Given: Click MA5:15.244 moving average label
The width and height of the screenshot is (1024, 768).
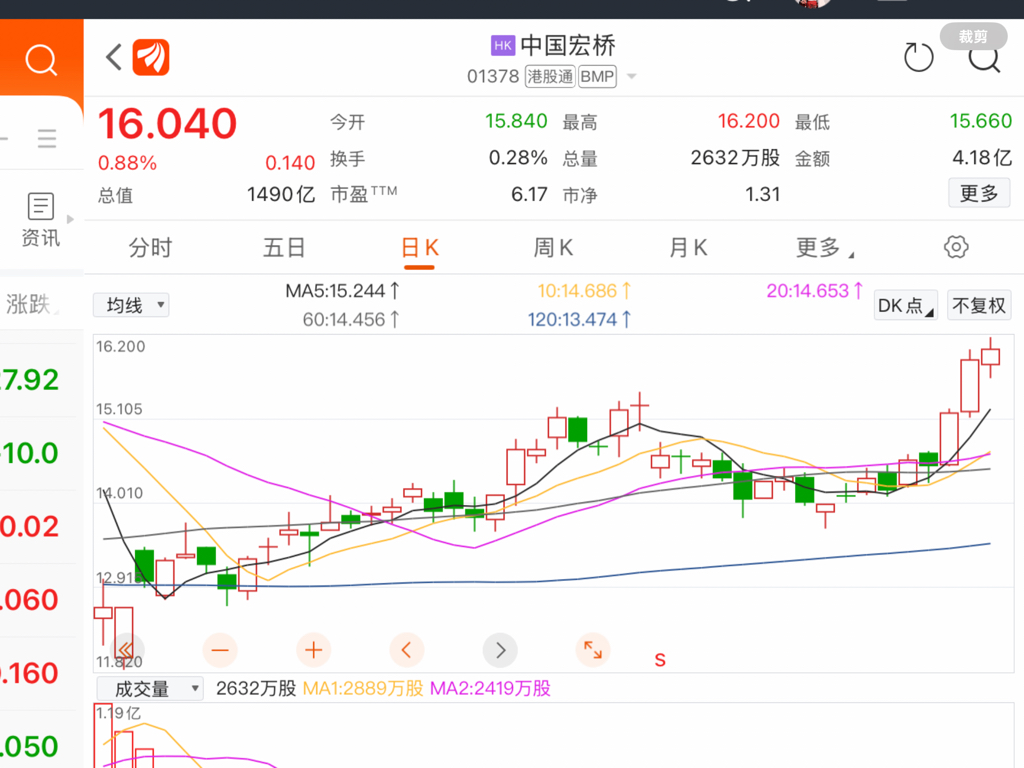Looking at the screenshot, I should pos(342,291).
